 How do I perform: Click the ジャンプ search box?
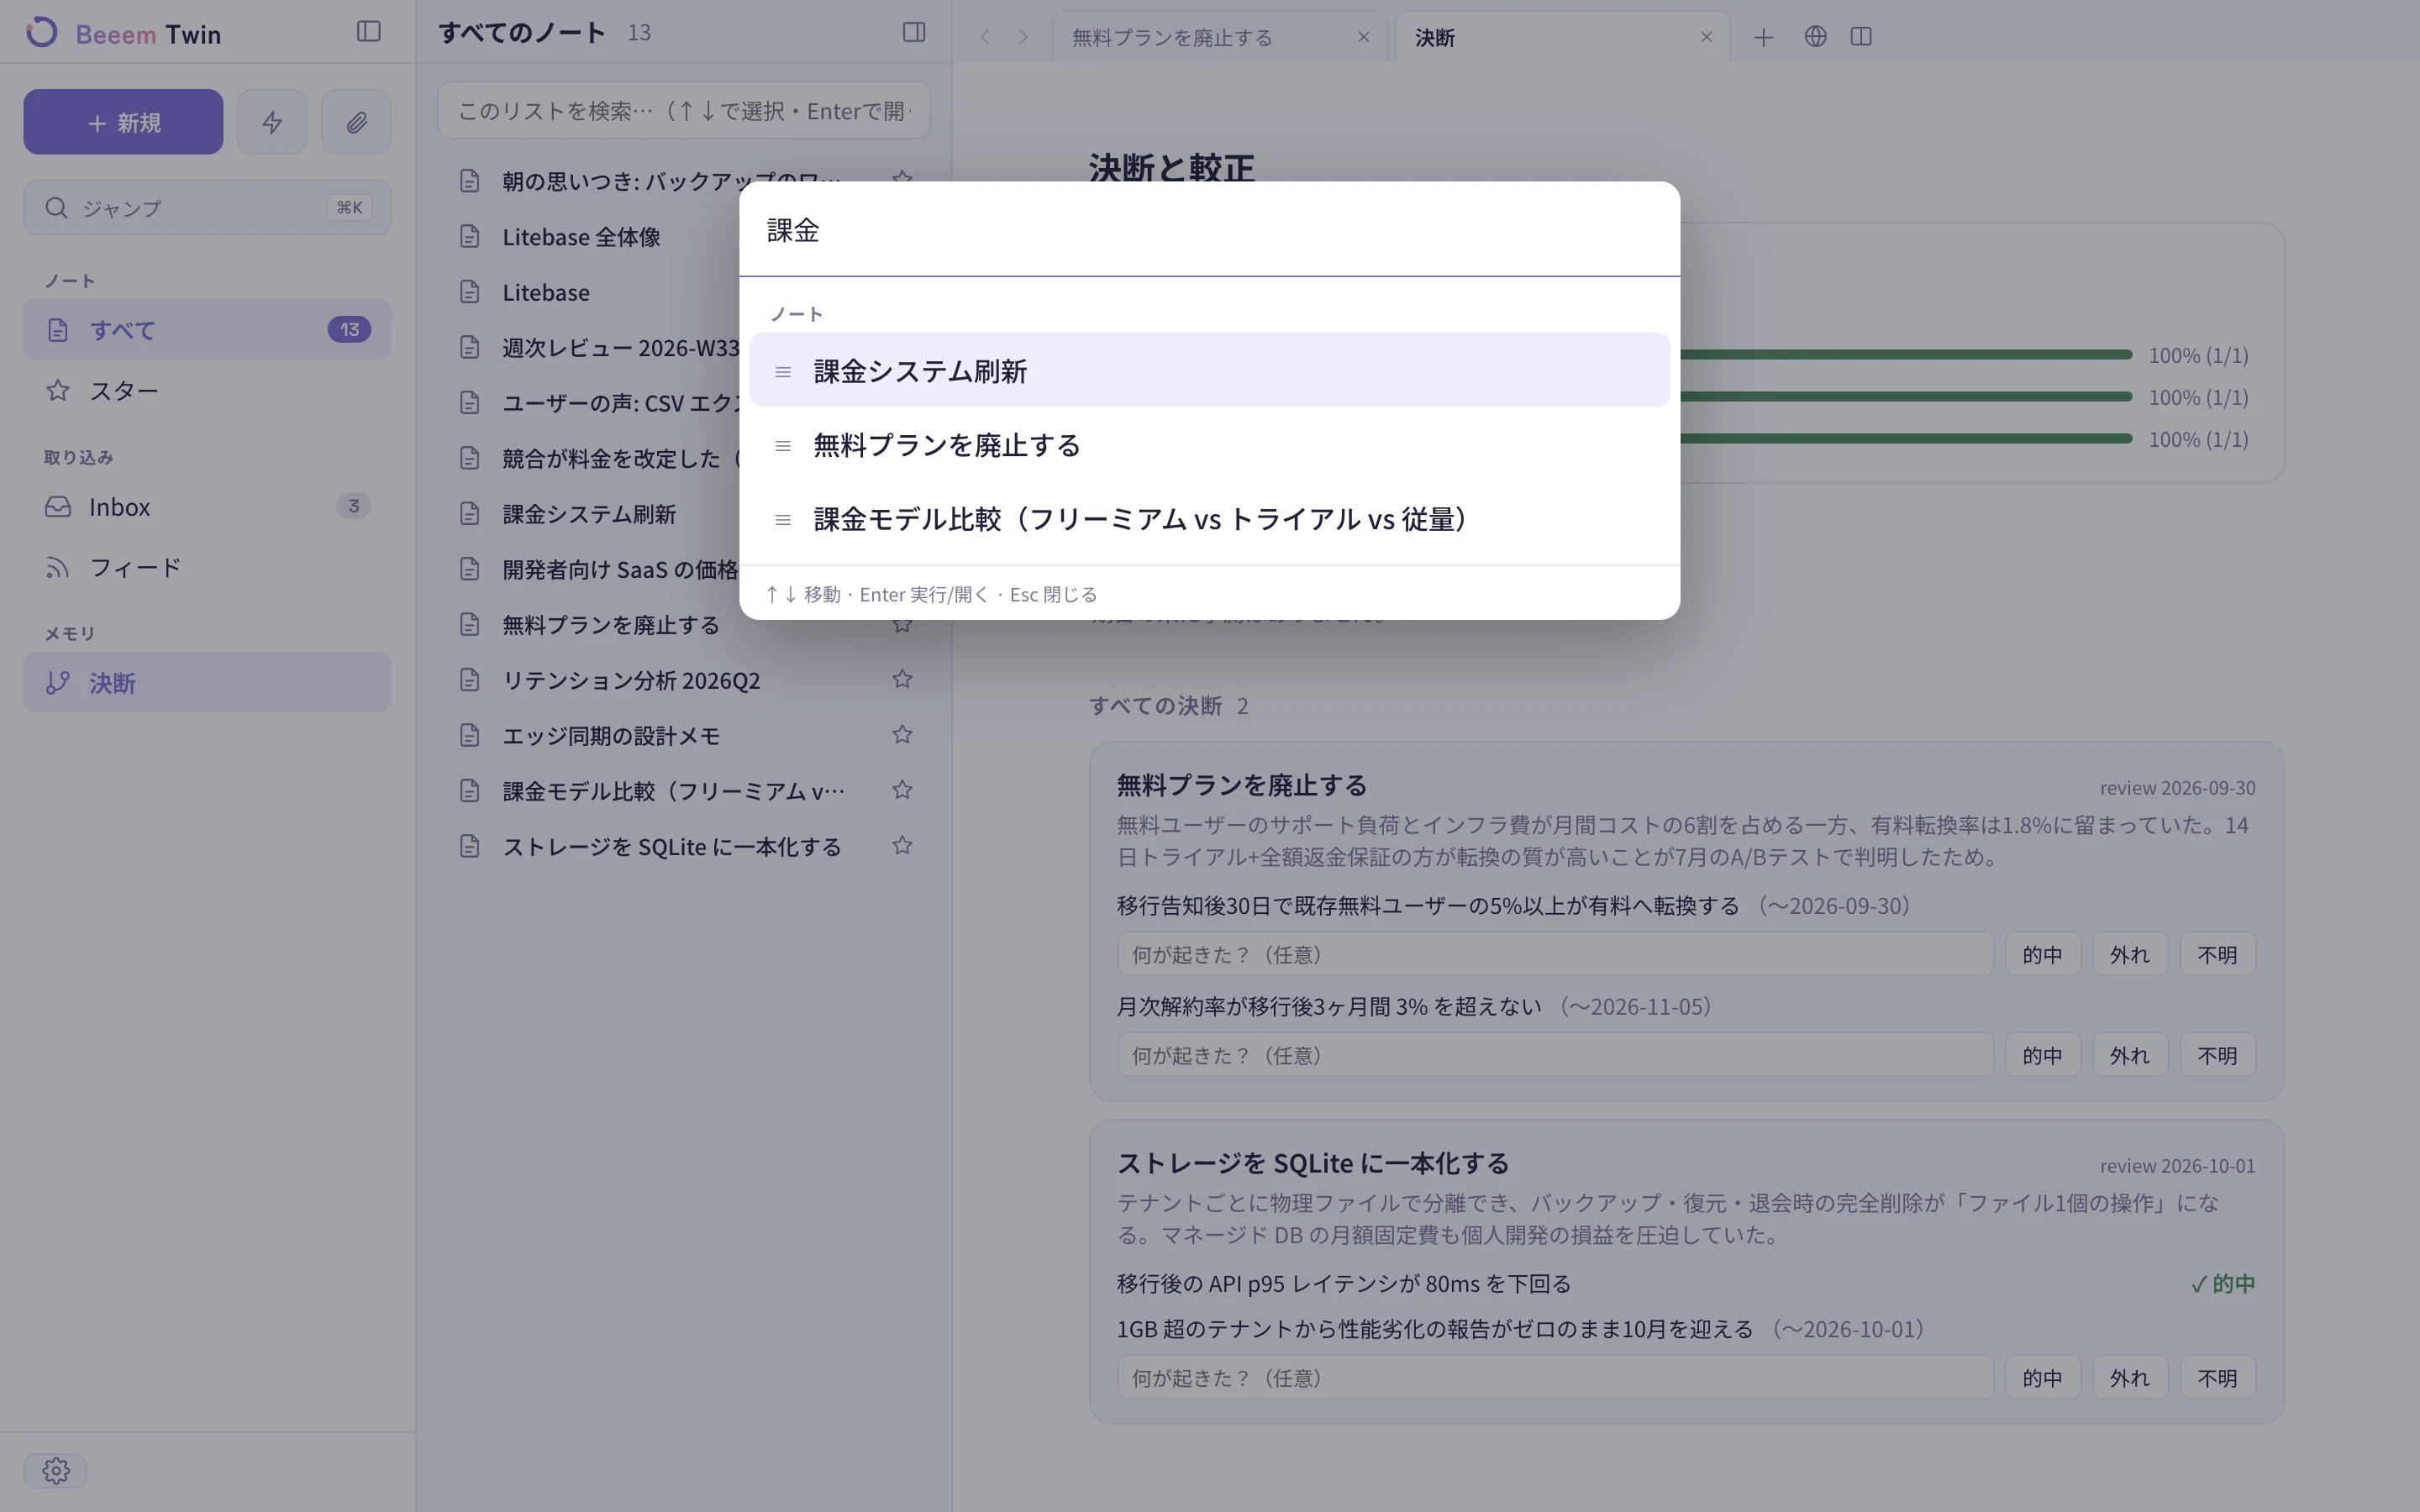click(207, 207)
